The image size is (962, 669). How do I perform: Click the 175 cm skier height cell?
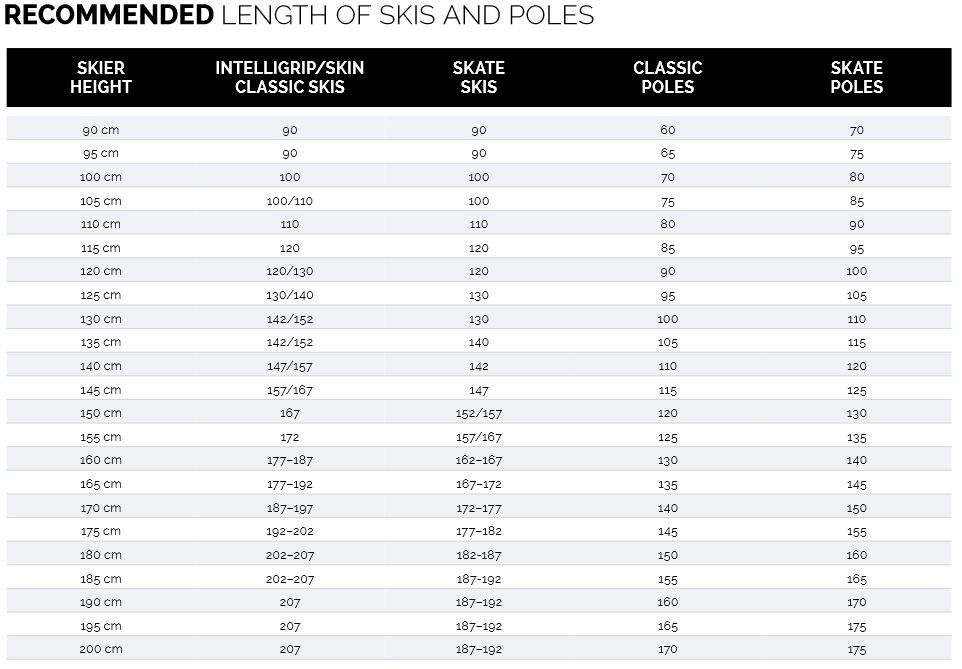click(x=100, y=531)
